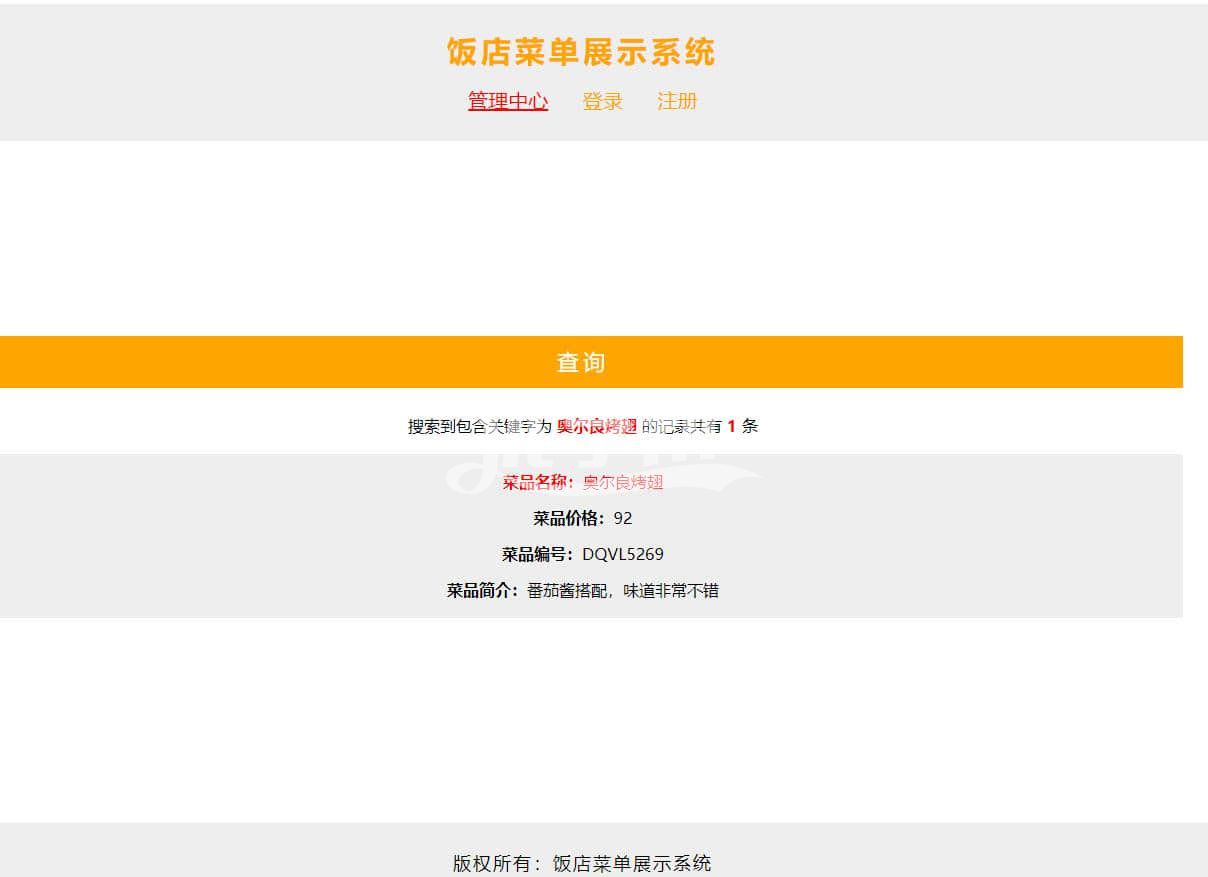Click the description 番茄酱搭配，味道非常不错

623,590
